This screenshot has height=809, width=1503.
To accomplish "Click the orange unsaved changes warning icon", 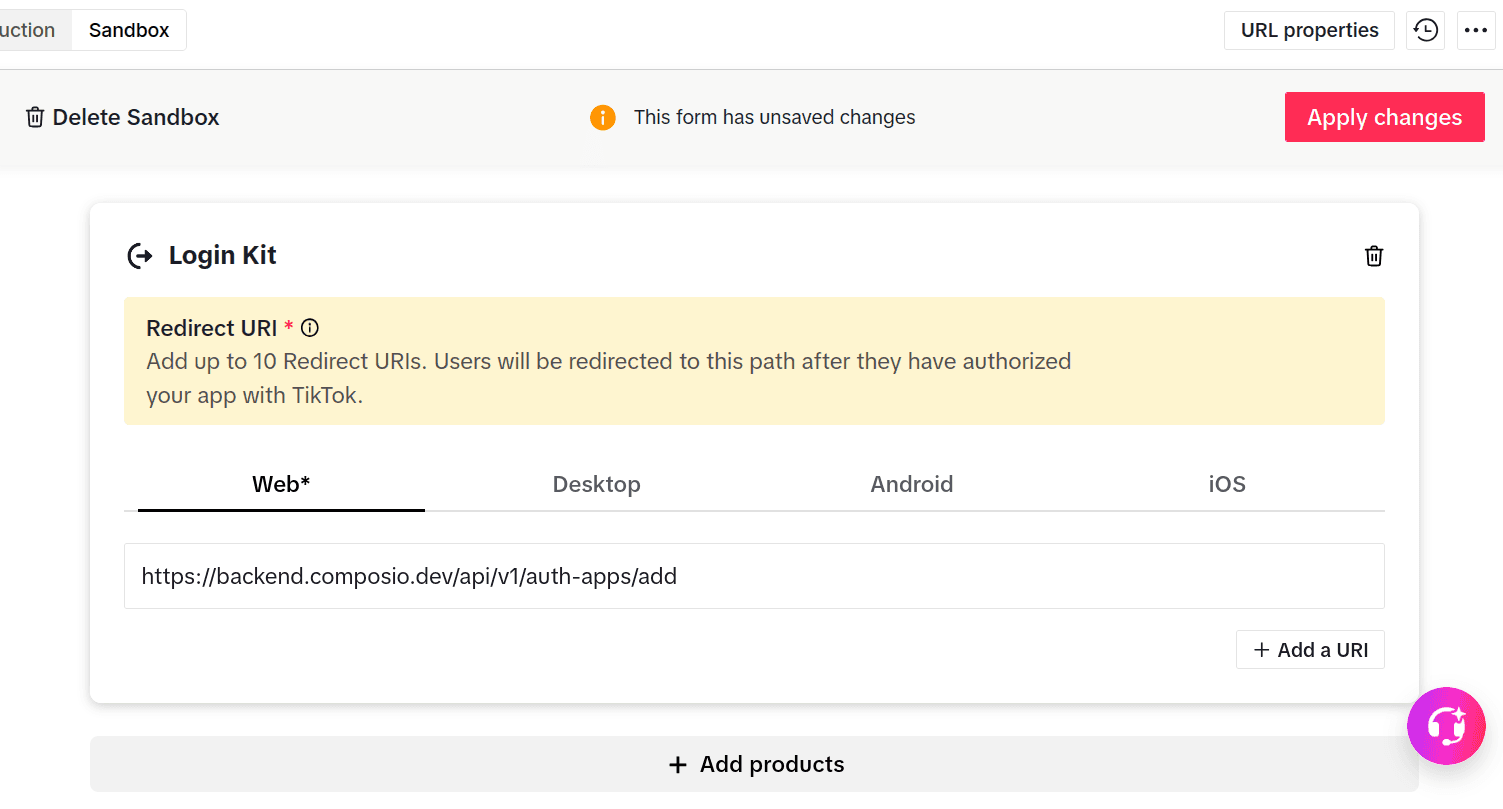I will click(603, 118).
